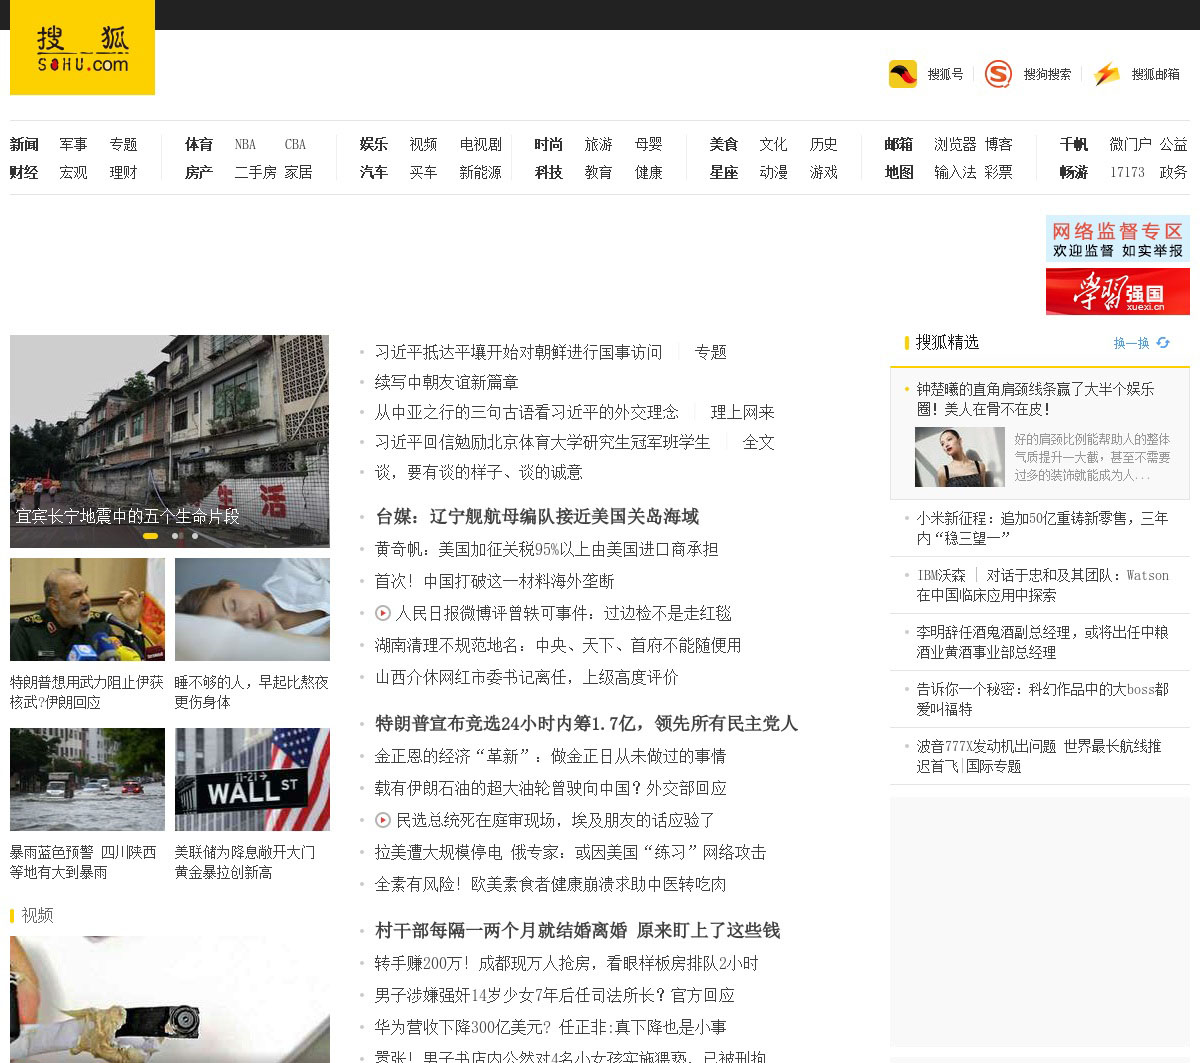Open the 学习强国 banner
The width and height of the screenshot is (1200, 1063).
click(1117, 294)
